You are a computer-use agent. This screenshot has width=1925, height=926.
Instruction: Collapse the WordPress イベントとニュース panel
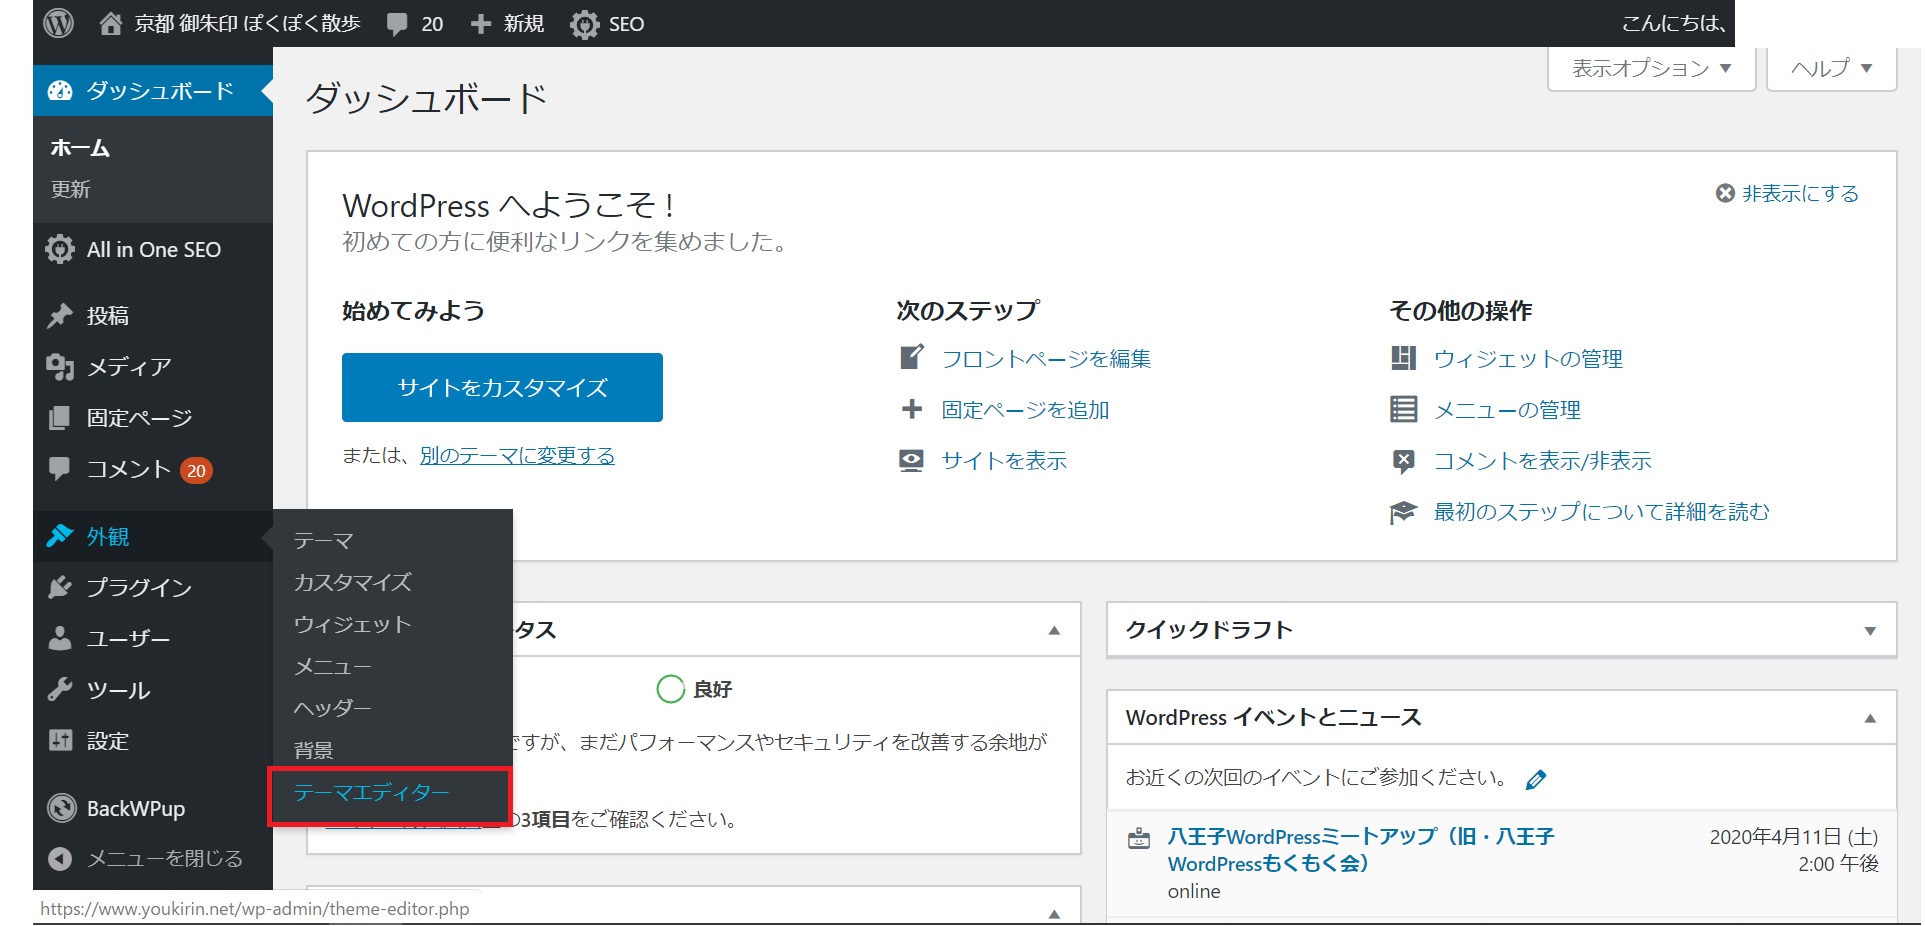(1870, 718)
